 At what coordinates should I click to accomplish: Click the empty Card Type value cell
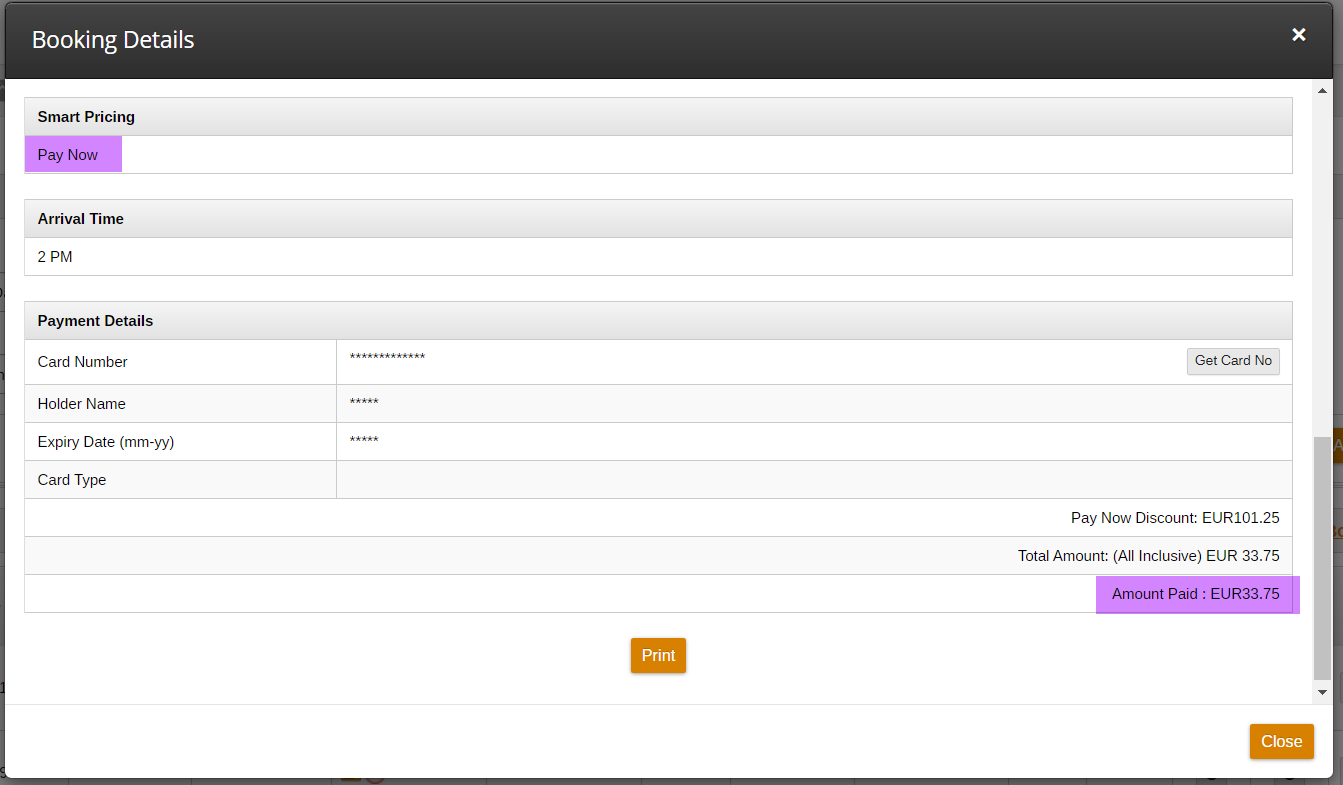(813, 480)
